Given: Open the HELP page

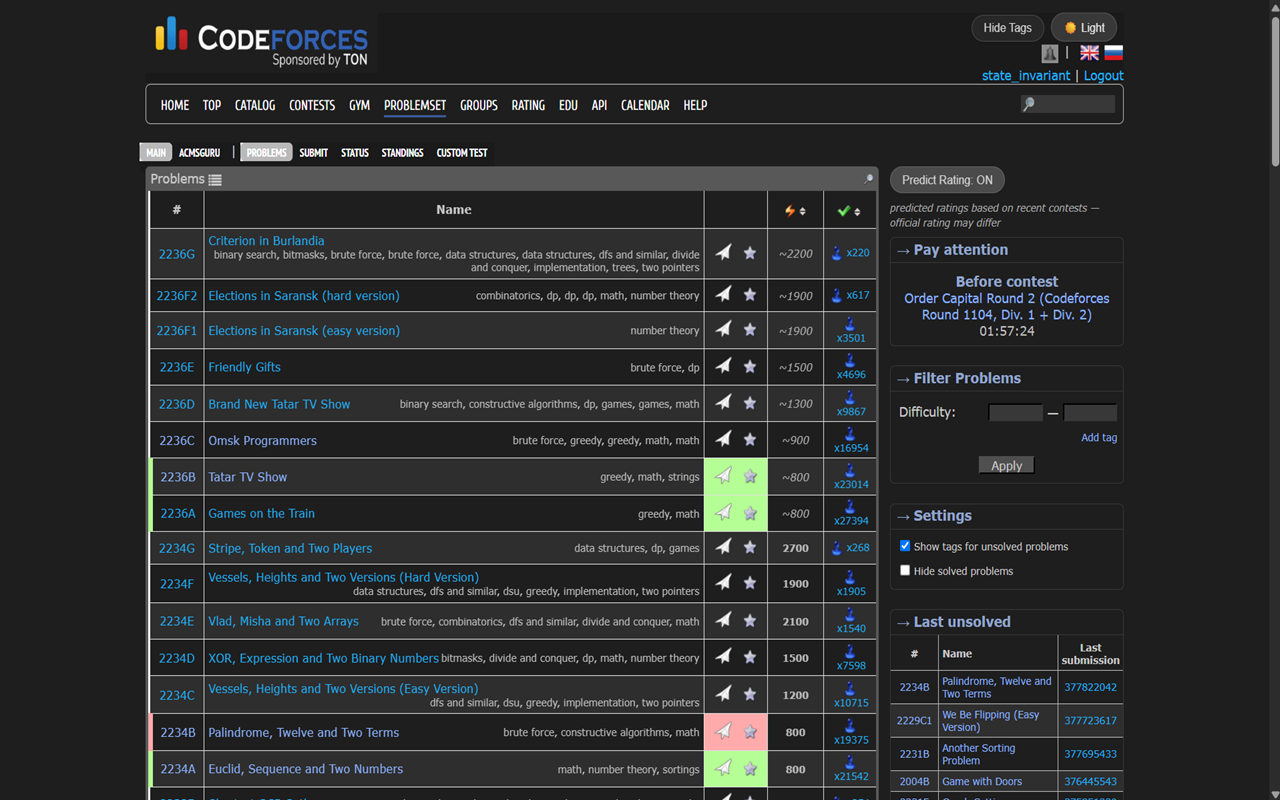Looking at the screenshot, I should click(x=695, y=105).
